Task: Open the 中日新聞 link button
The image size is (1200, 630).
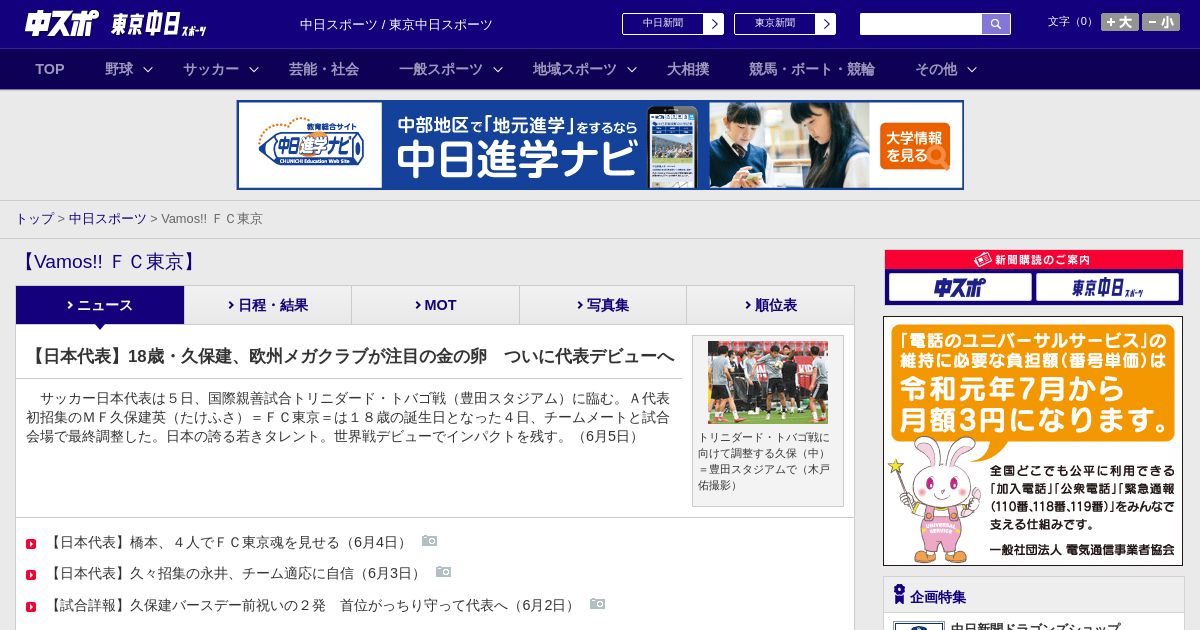Action: (663, 24)
